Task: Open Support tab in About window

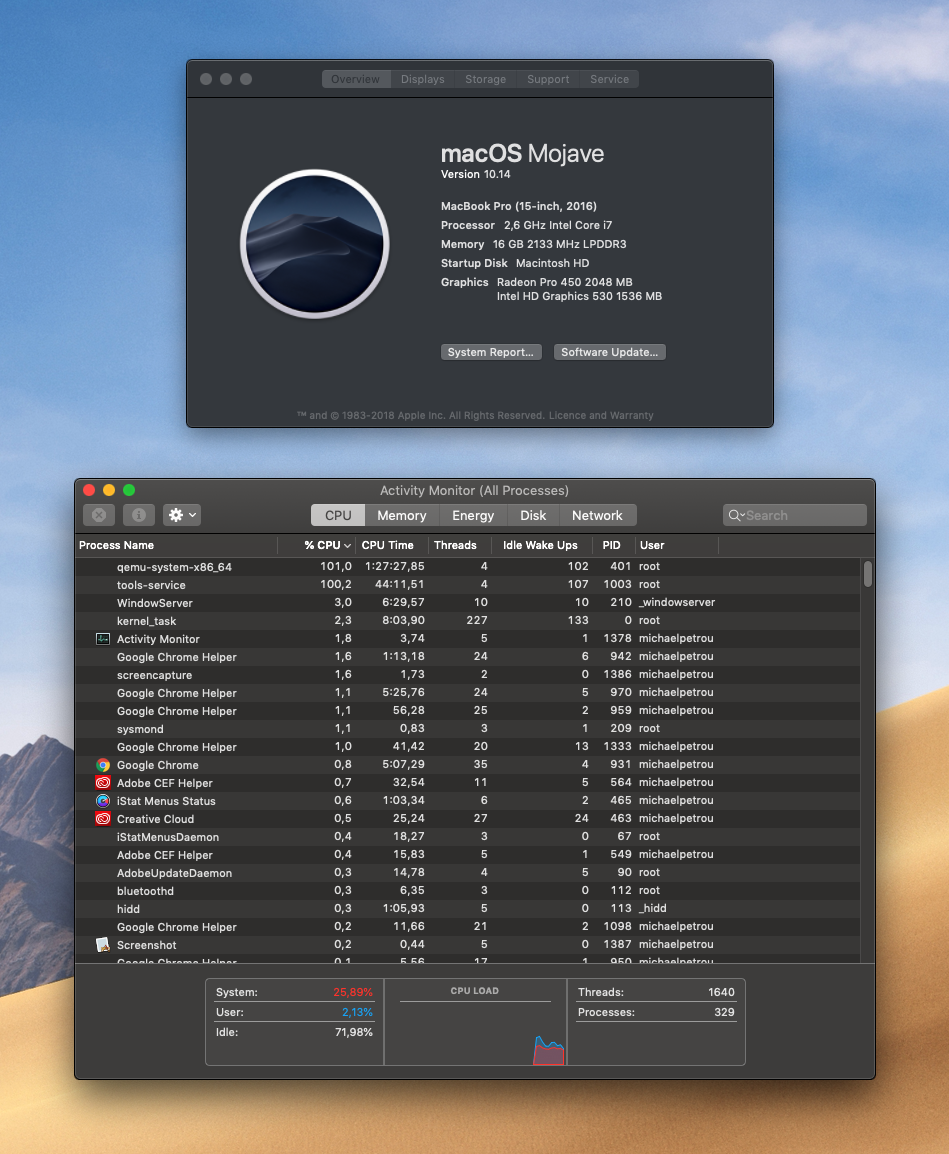Action: click(548, 79)
